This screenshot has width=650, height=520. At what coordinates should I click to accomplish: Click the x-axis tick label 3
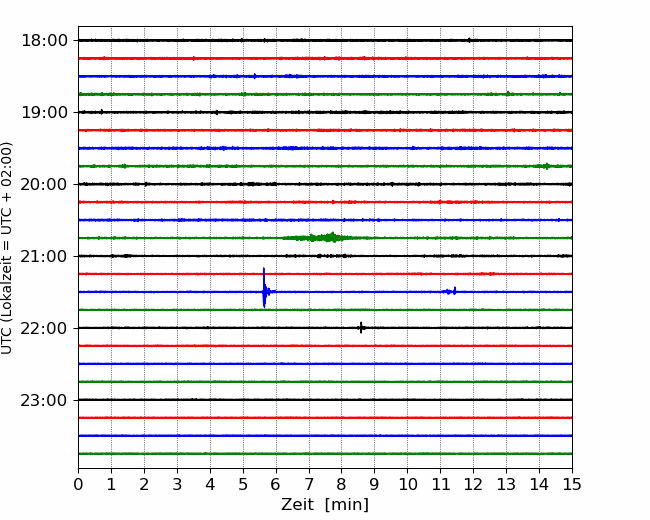(177, 484)
